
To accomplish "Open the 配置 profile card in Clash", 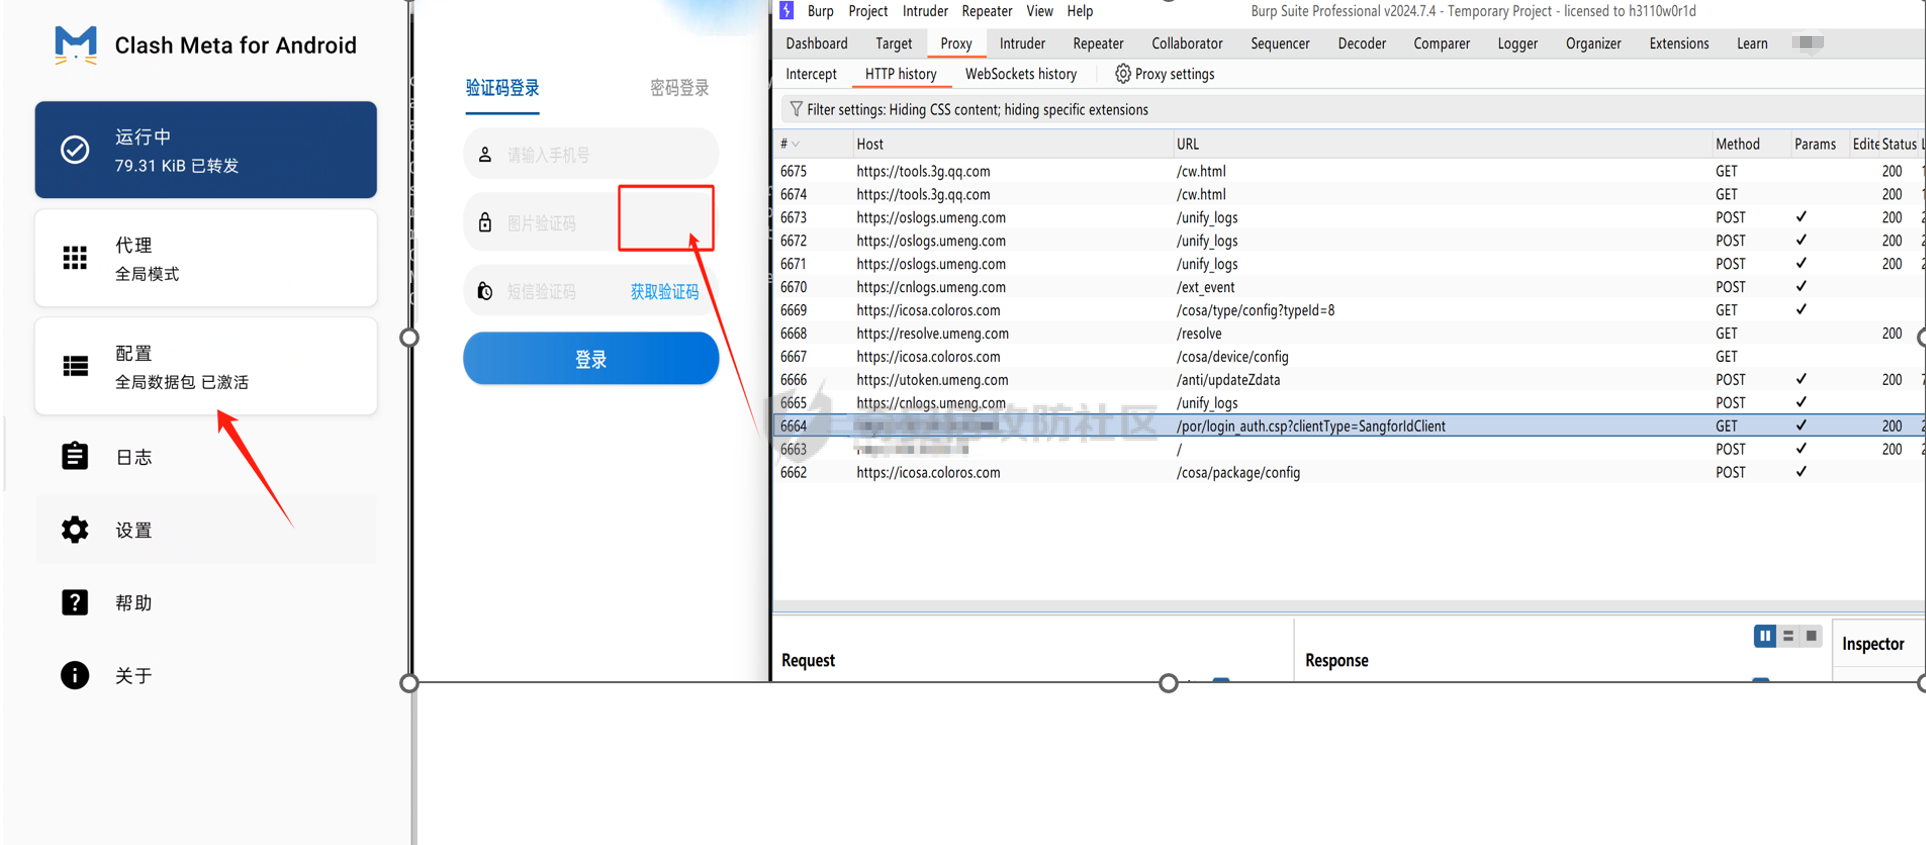I will point(206,366).
